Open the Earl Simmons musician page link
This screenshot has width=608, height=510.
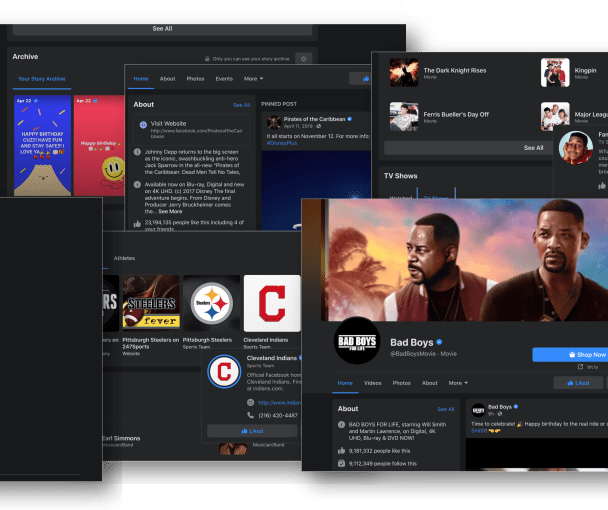click(121, 438)
